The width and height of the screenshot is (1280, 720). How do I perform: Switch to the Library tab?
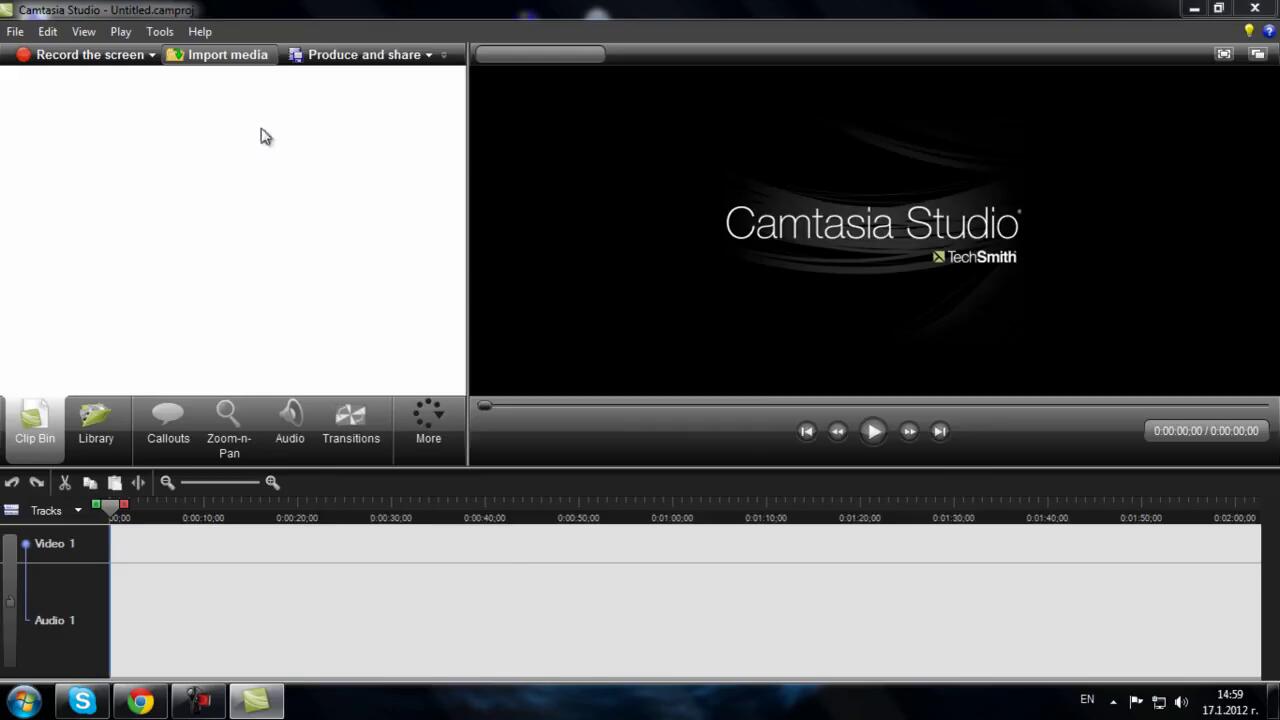96,424
